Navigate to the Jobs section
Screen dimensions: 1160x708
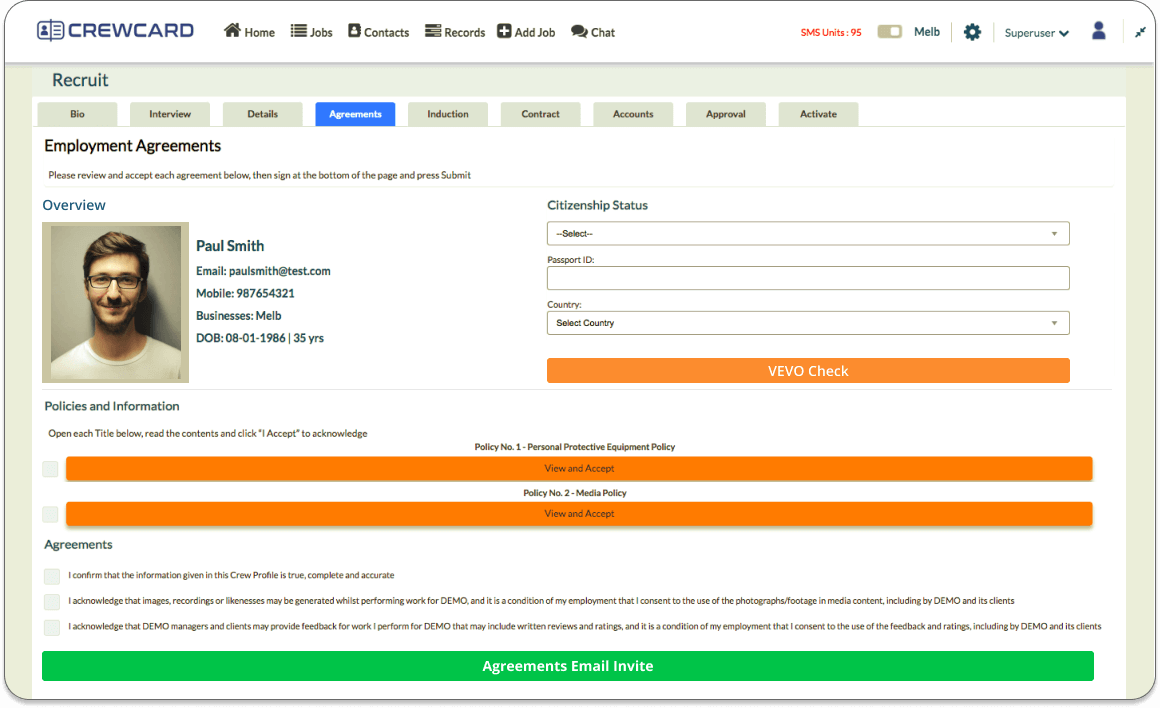coord(311,31)
